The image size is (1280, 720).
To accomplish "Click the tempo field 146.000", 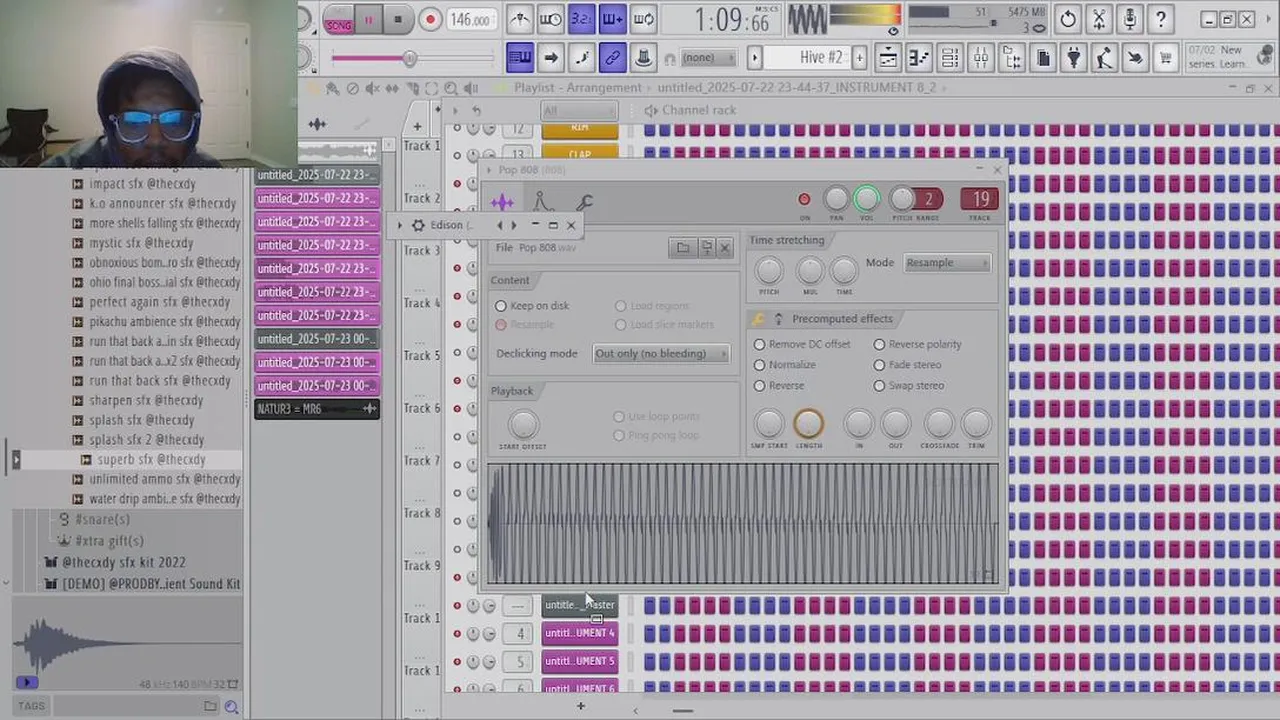I will click(x=470, y=20).
